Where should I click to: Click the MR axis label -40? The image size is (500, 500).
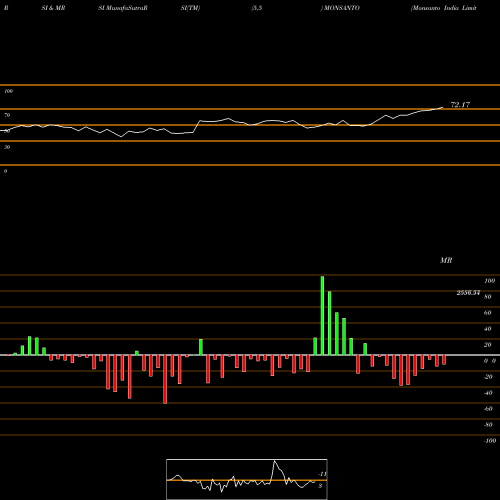pyautogui.click(x=488, y=393)
